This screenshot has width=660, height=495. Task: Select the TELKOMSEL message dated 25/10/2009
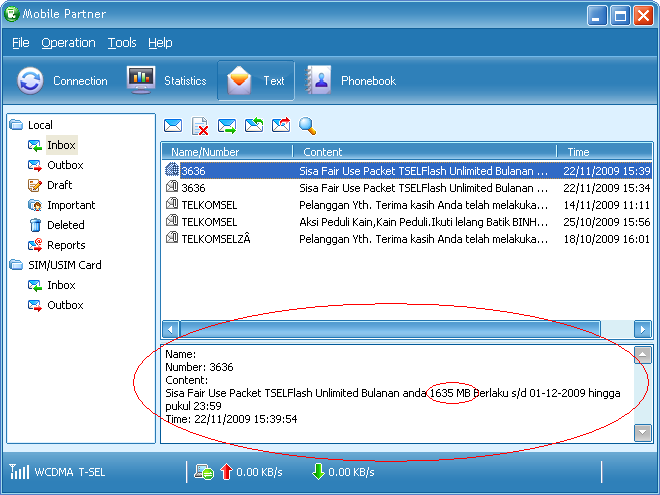pos(407,222)
